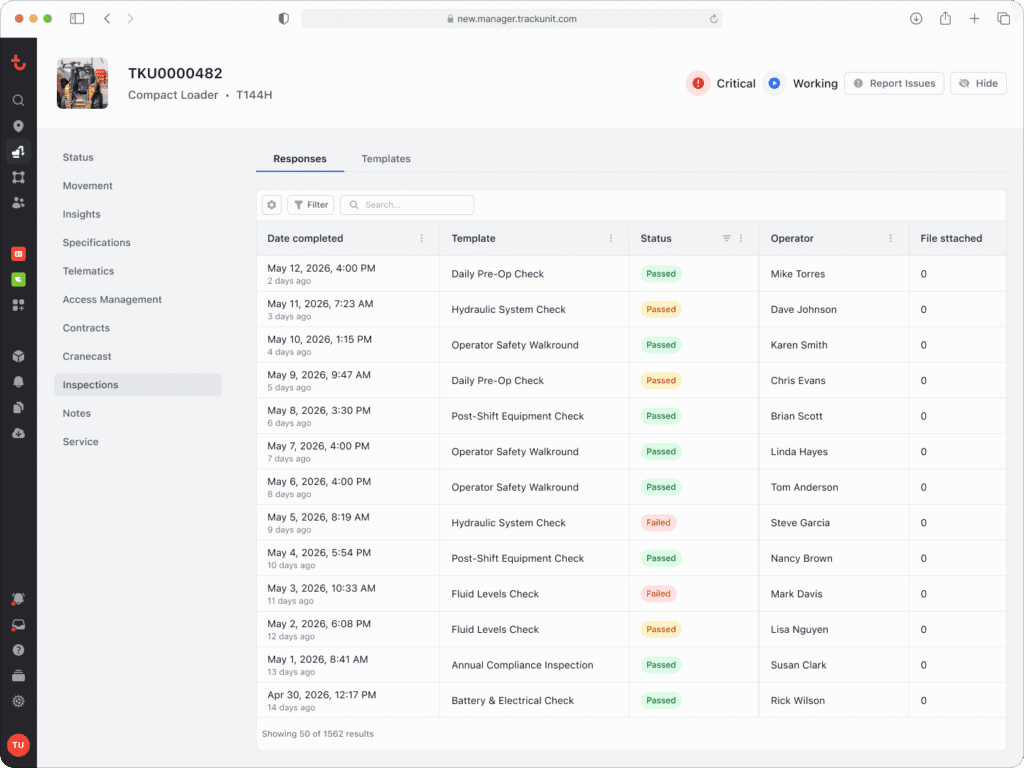1024x768 pixels.
Task: Open the users sidebar icon
Action: 18,203
